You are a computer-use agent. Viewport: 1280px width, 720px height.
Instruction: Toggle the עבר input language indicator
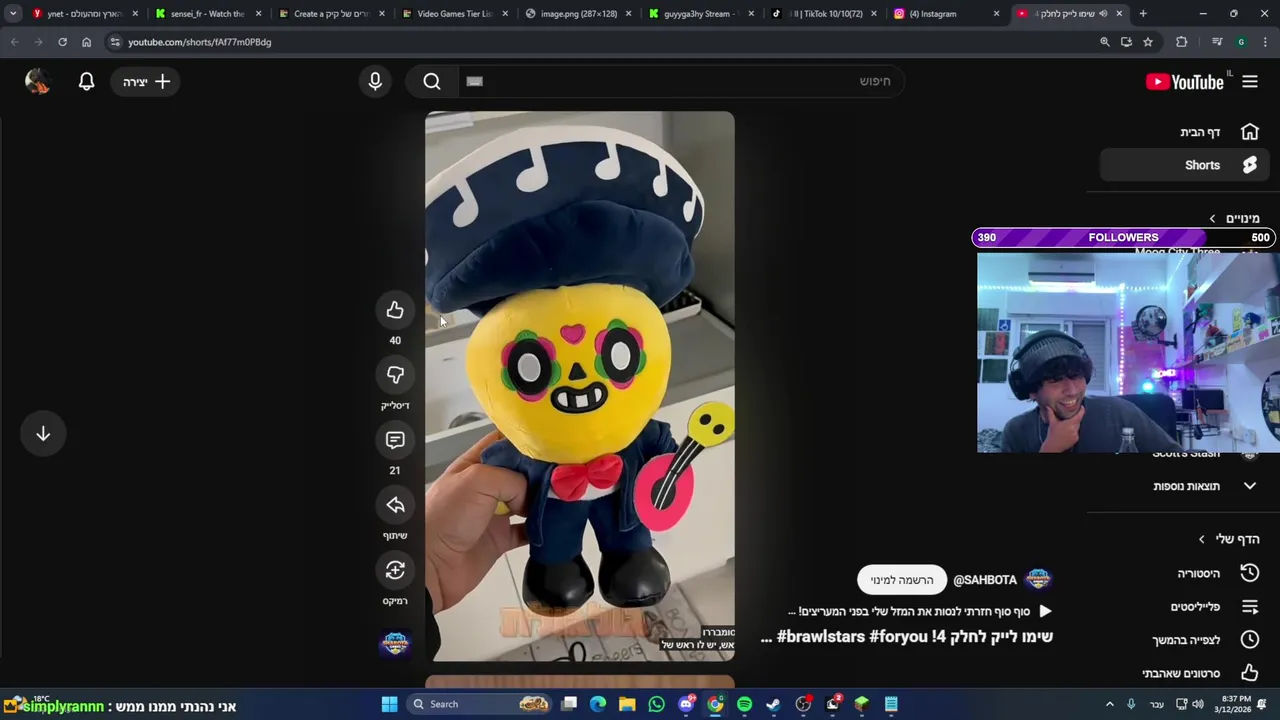pyautogui.click(x=1157, y=704)
